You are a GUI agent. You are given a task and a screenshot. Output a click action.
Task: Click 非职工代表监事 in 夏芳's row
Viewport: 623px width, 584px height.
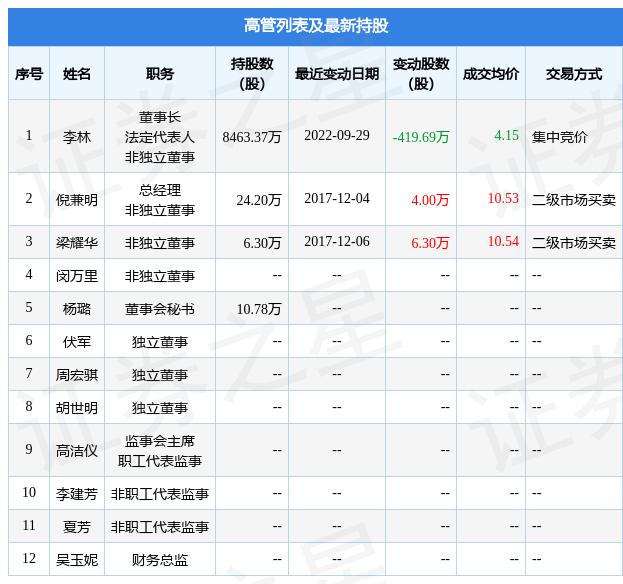160,527
